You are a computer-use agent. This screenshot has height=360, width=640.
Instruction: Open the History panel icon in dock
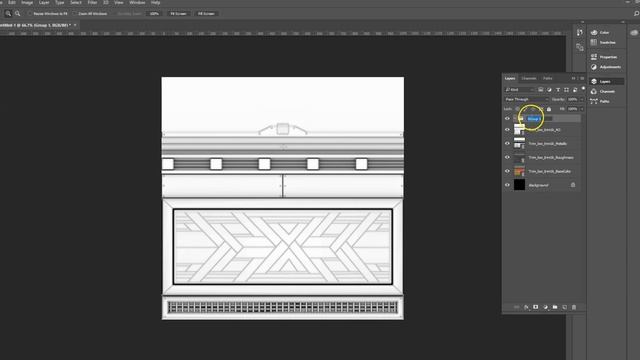[580, 32]
